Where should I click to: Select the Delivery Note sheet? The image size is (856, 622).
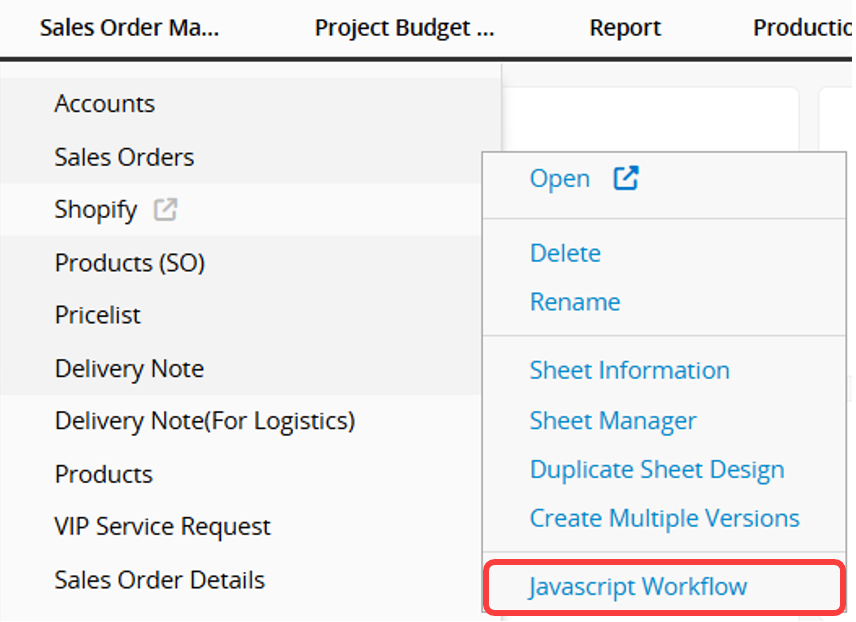point(129,369)
